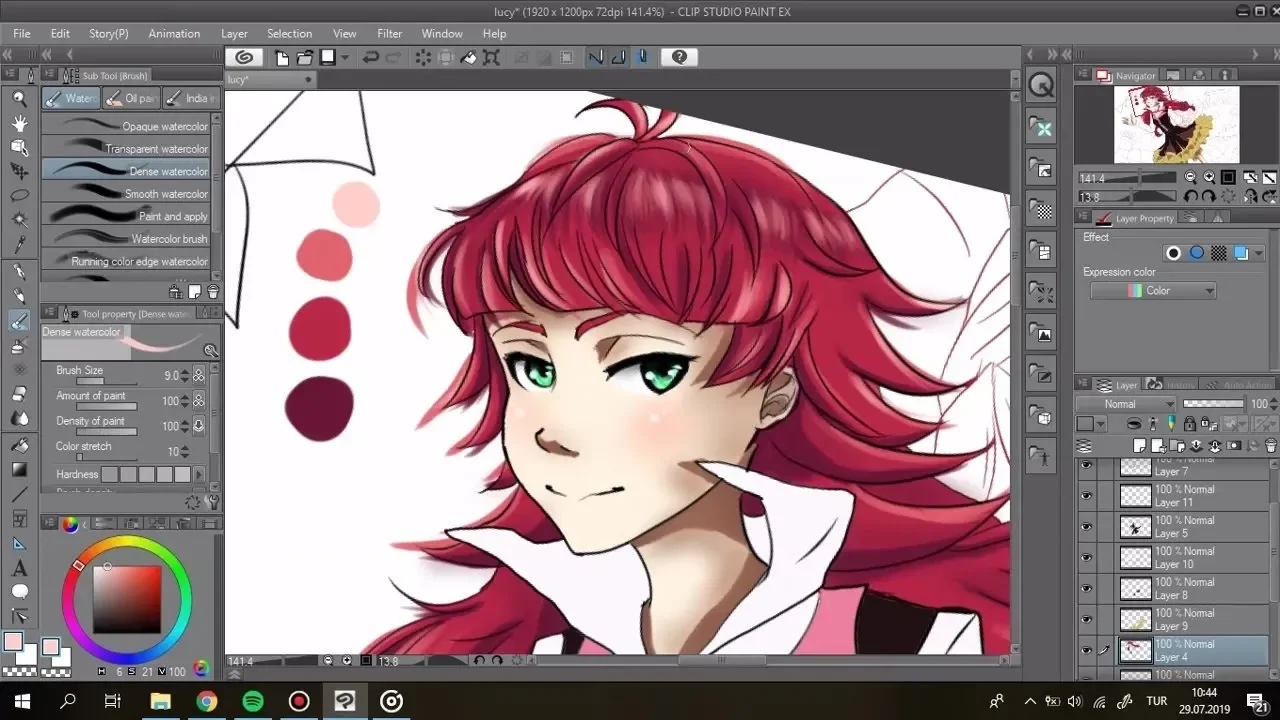Create a new file from command bar
This screenshot has height=720, width=1280.
(283, 58)
